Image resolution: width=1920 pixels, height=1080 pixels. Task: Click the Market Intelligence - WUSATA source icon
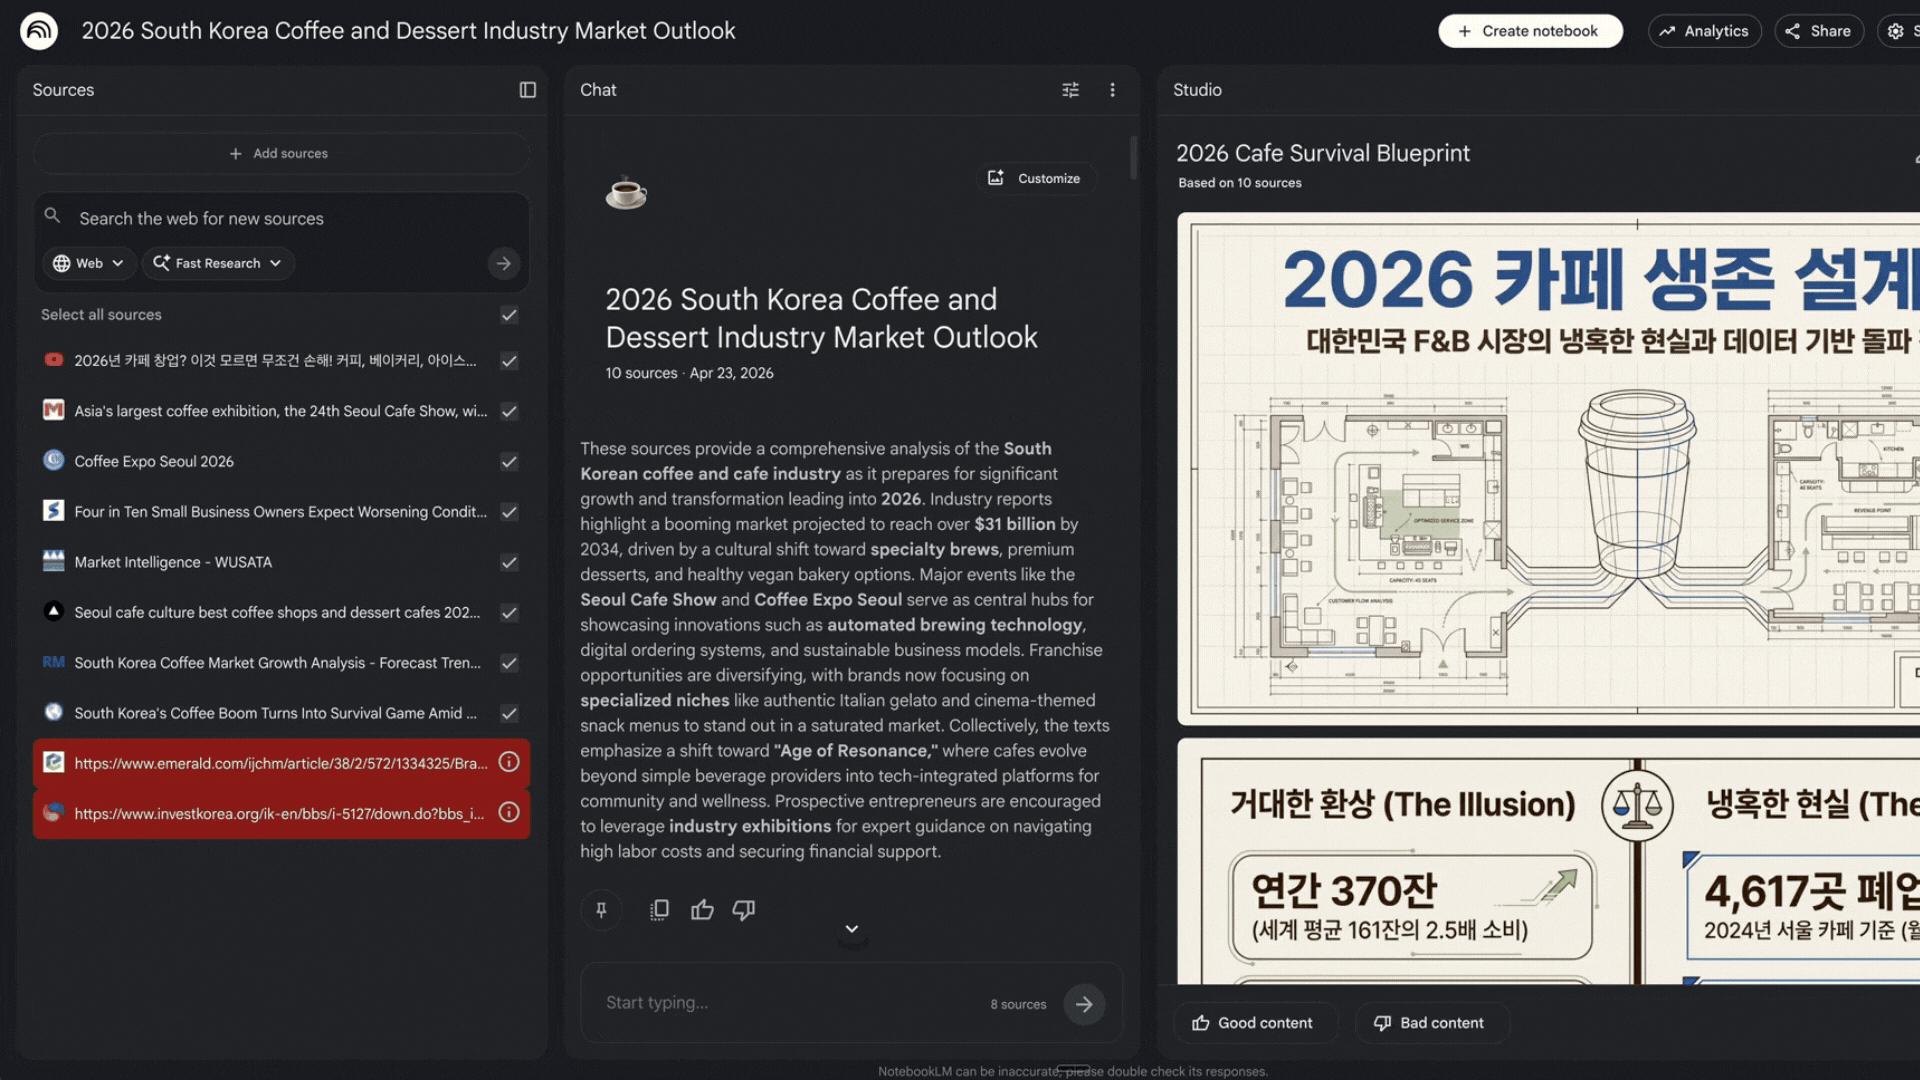coord(54,561)
